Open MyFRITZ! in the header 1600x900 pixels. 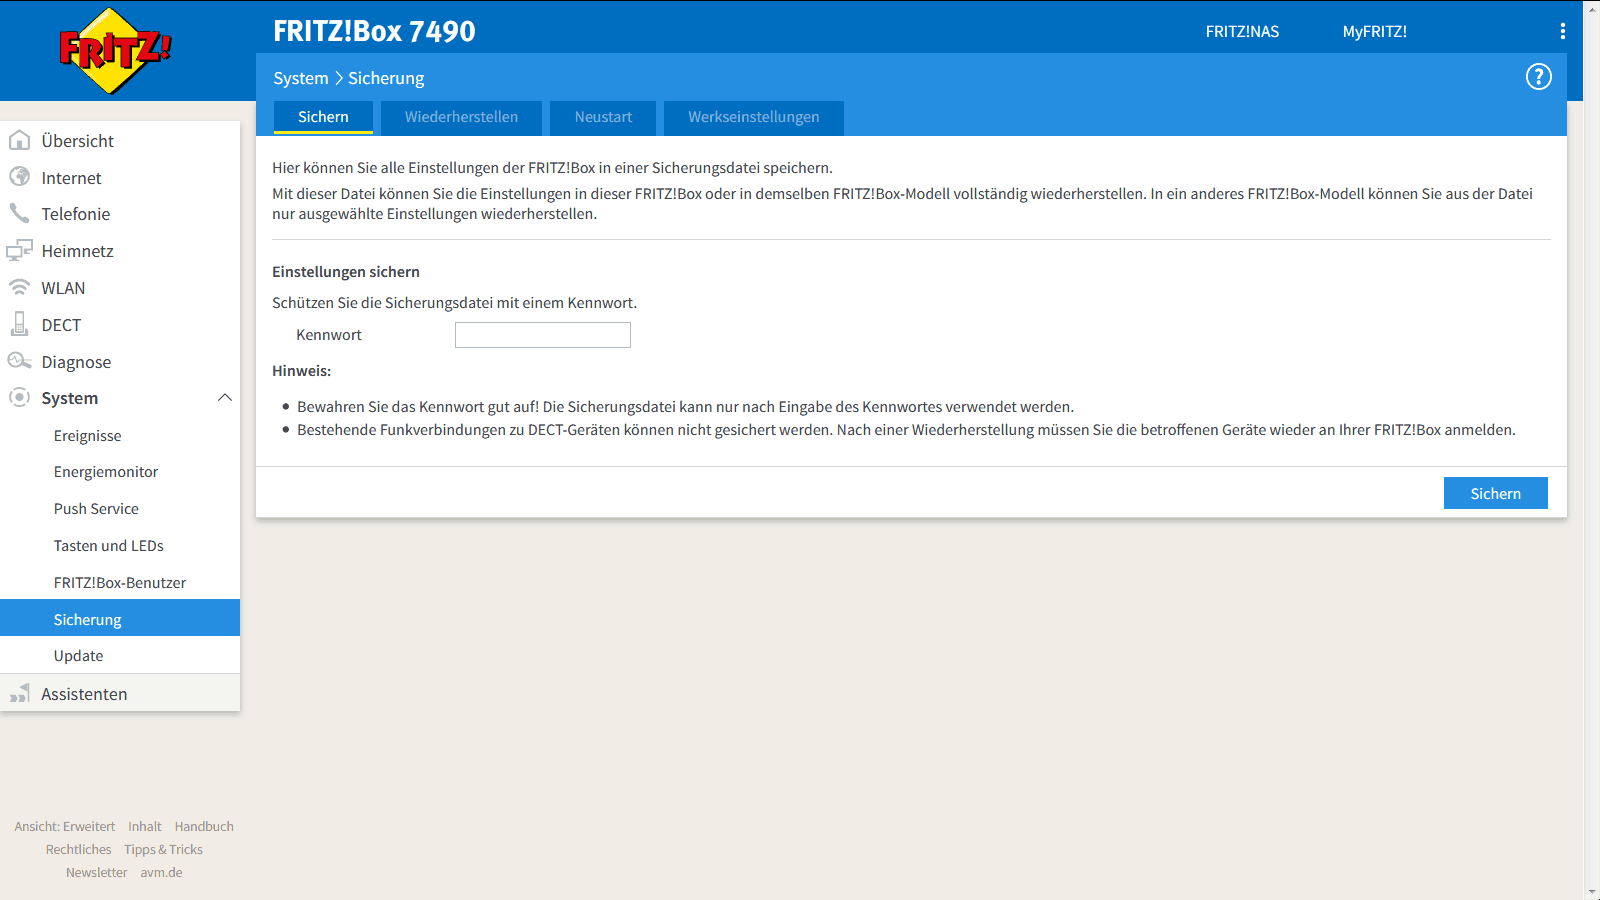[1375, 31]
